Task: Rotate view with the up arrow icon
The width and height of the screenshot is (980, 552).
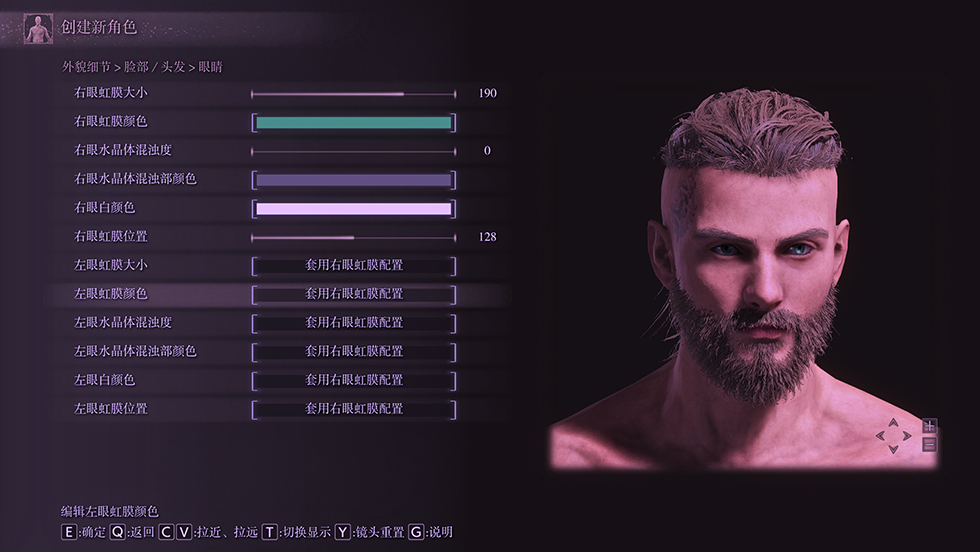Action: 893,423
